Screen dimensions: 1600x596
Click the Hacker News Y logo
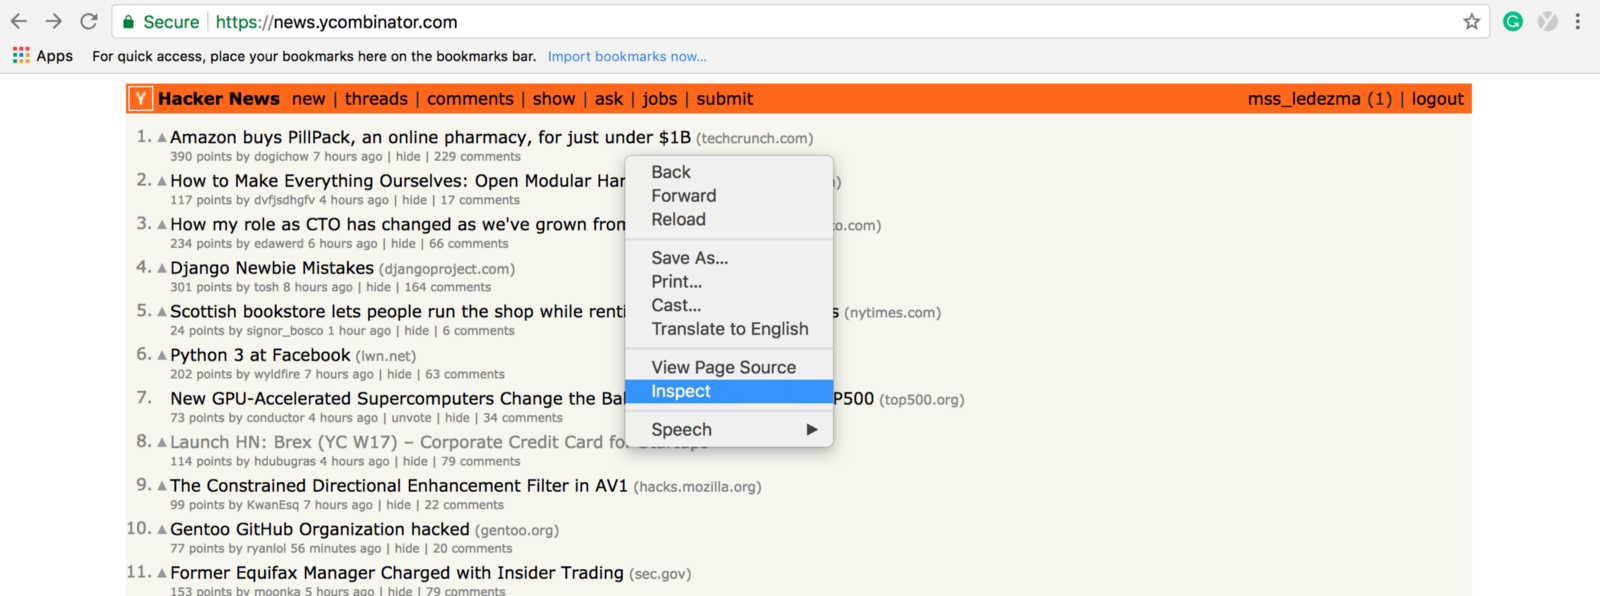141,99
